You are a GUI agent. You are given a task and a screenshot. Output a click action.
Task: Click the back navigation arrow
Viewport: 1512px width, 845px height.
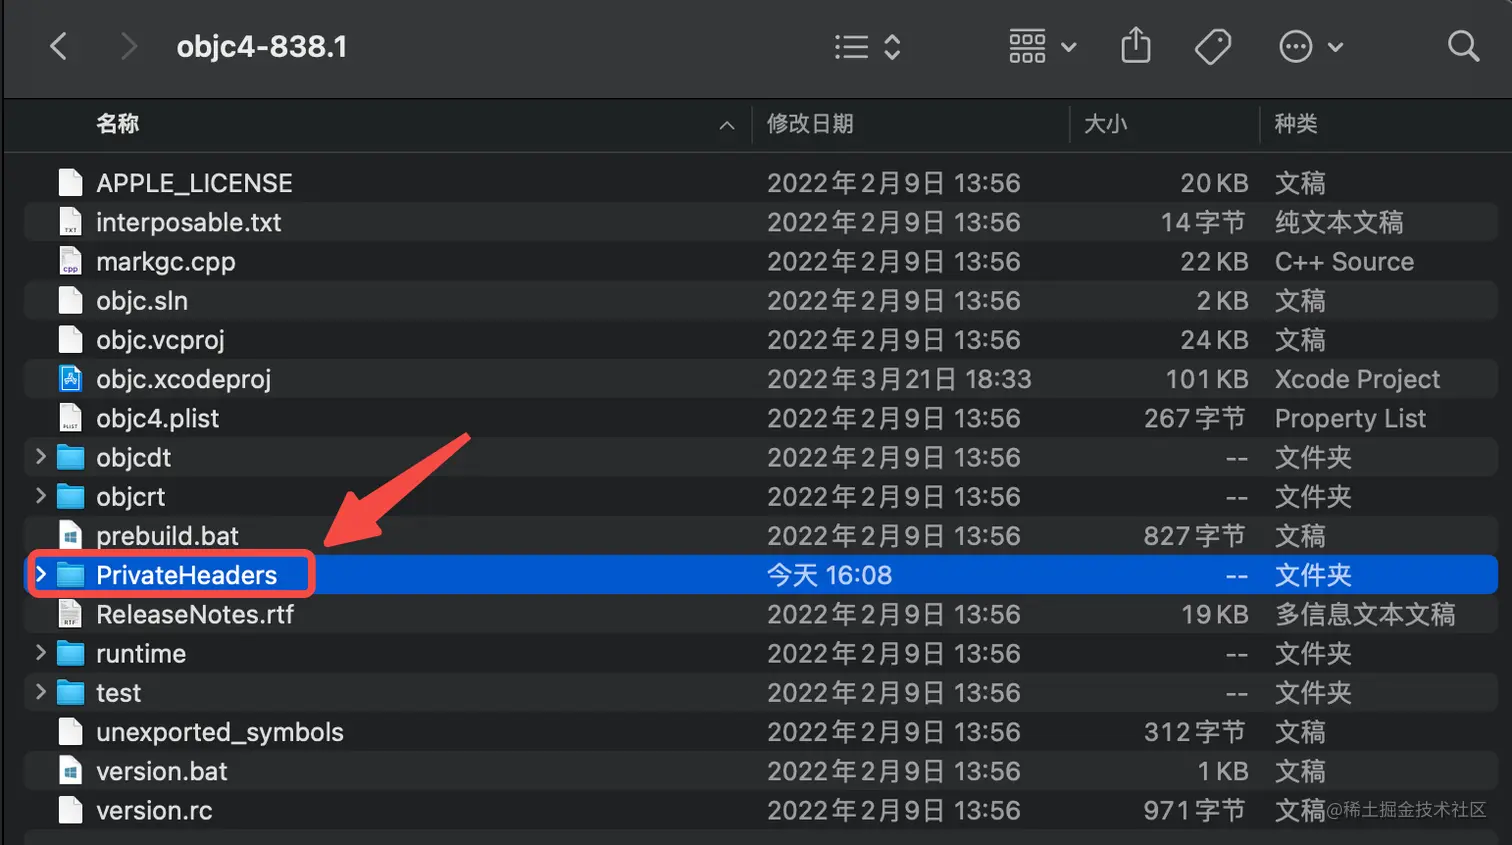pos(59,46)
